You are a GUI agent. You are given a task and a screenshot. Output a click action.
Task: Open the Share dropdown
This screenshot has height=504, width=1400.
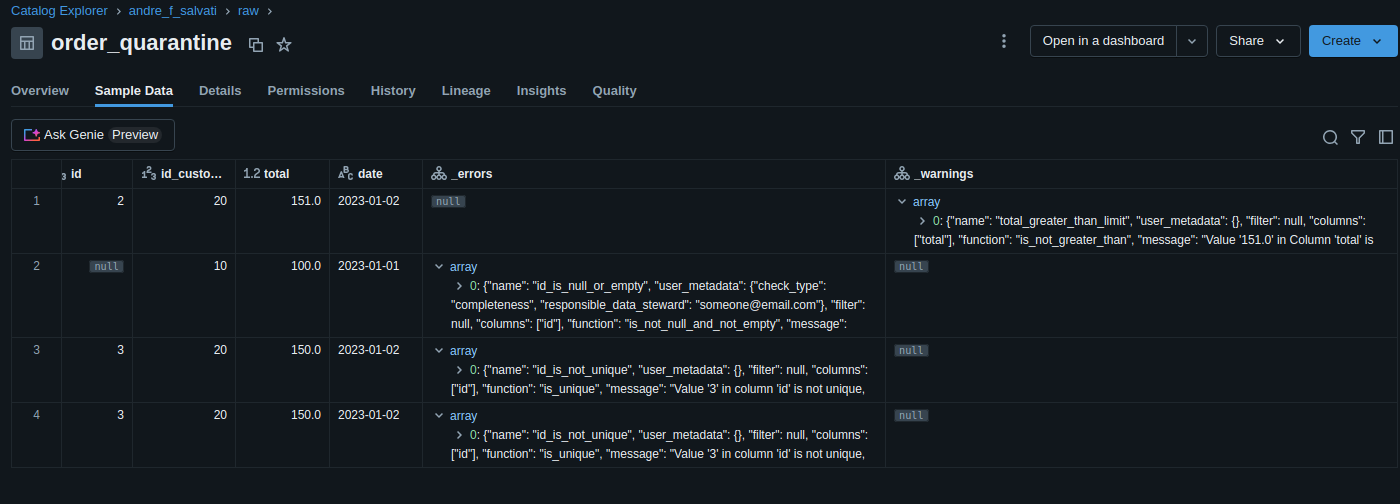(x=1258, y=41)
